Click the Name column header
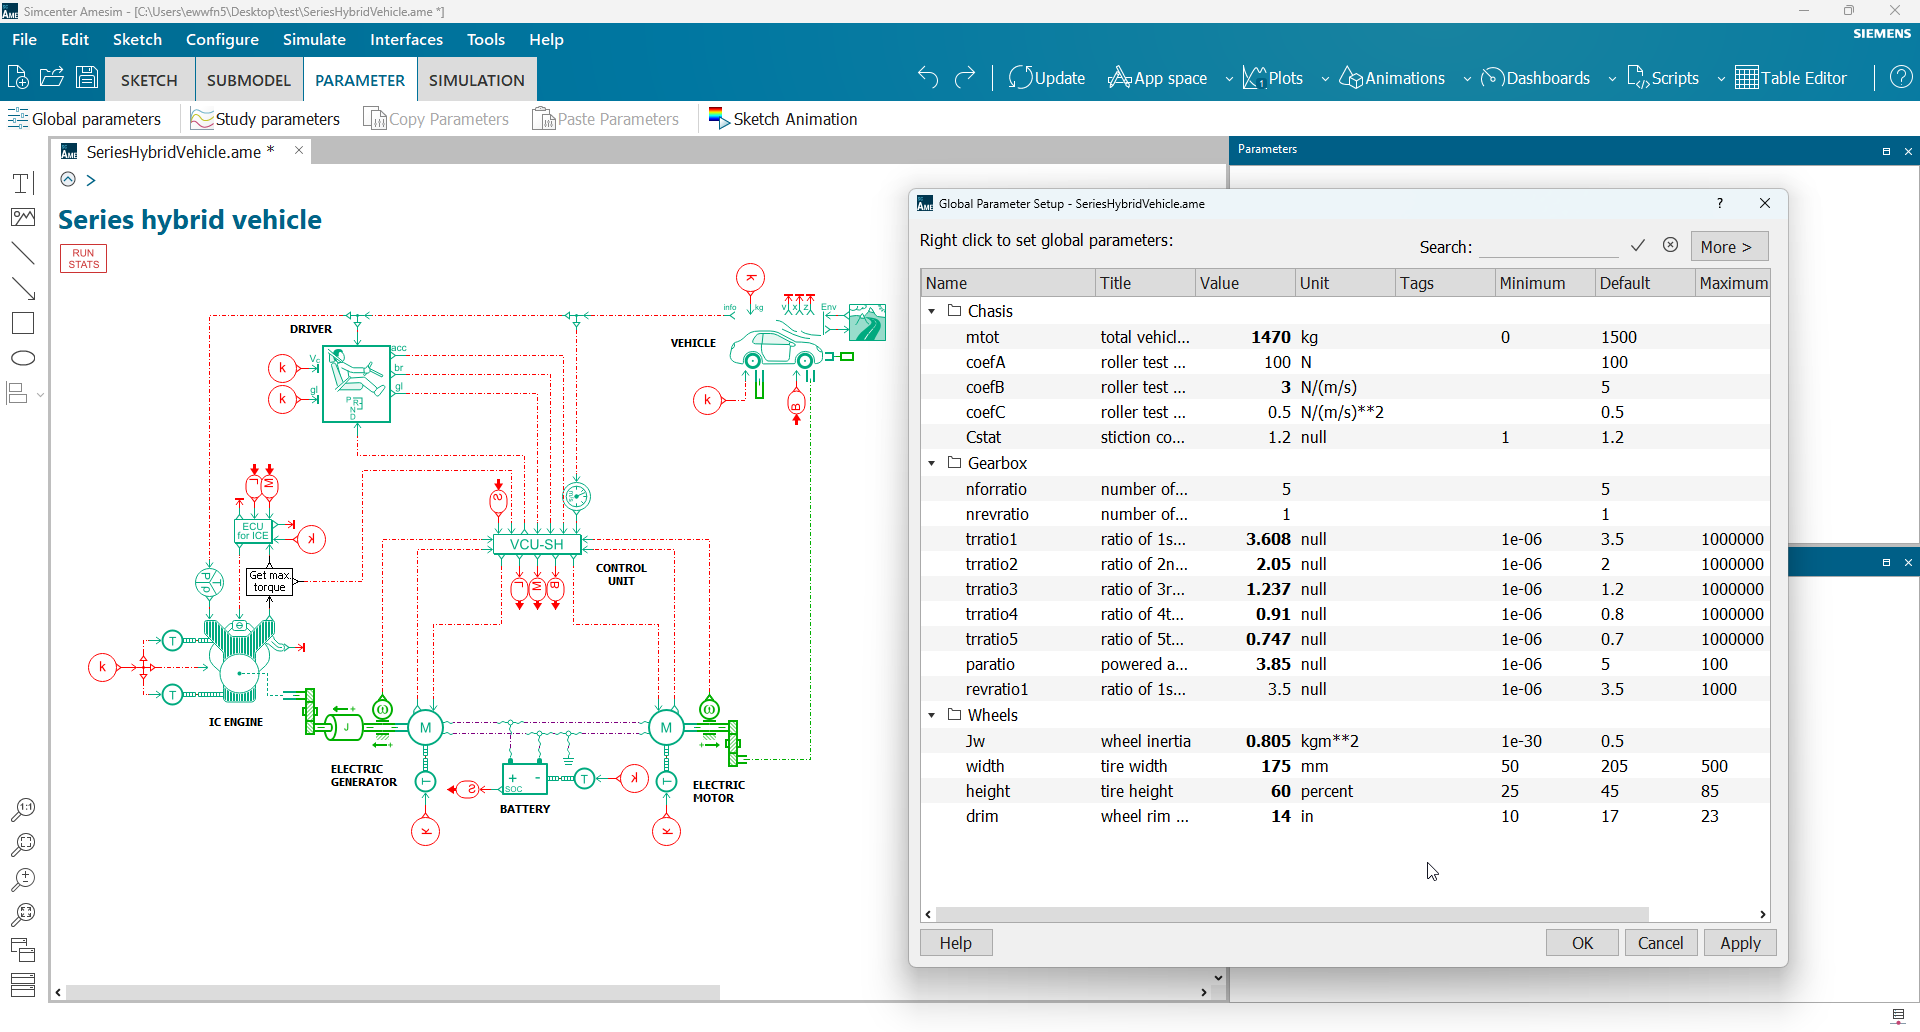The width and height of the screenshot is (1920, 1032). tap(1008, 283)
